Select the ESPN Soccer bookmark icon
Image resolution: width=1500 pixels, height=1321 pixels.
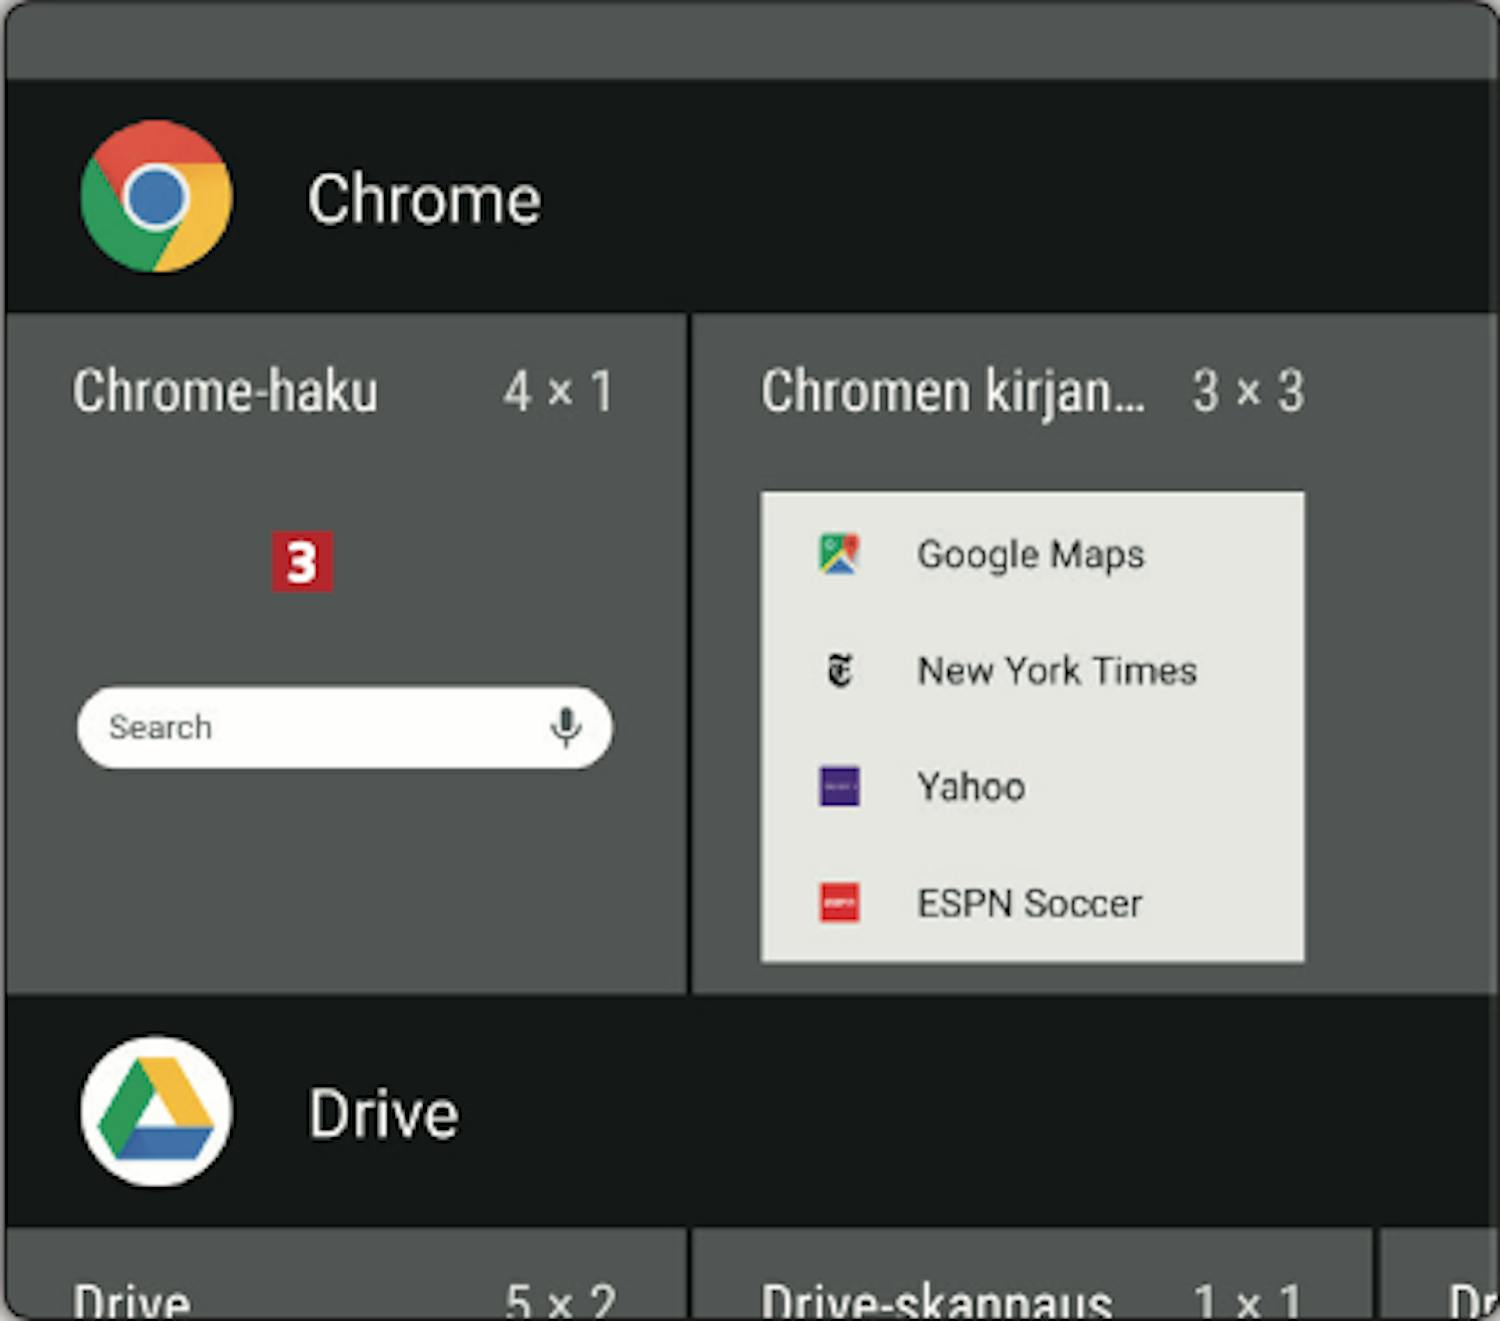839,902
